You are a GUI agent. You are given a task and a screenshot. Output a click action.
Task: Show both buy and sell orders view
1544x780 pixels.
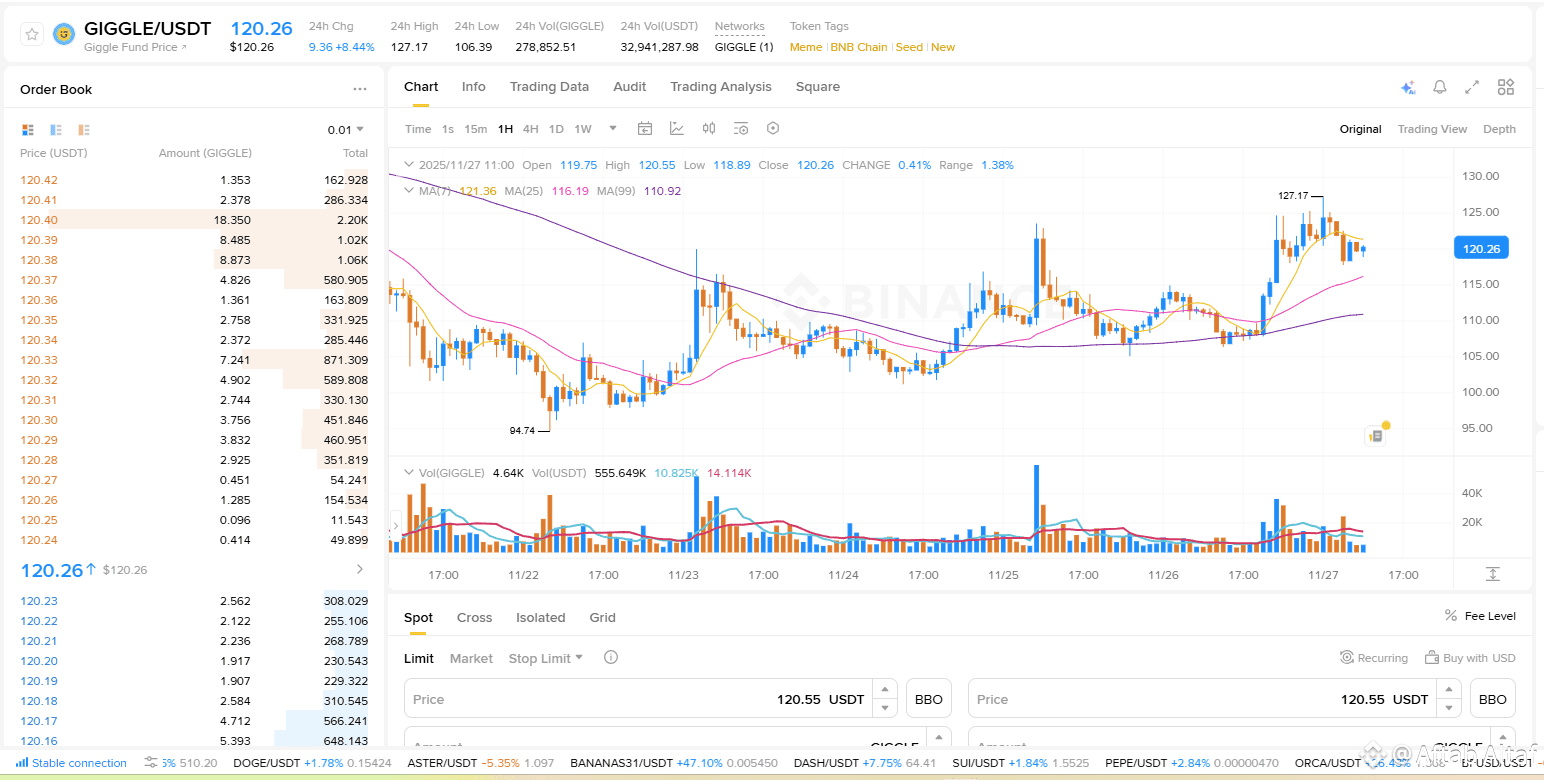28,130
